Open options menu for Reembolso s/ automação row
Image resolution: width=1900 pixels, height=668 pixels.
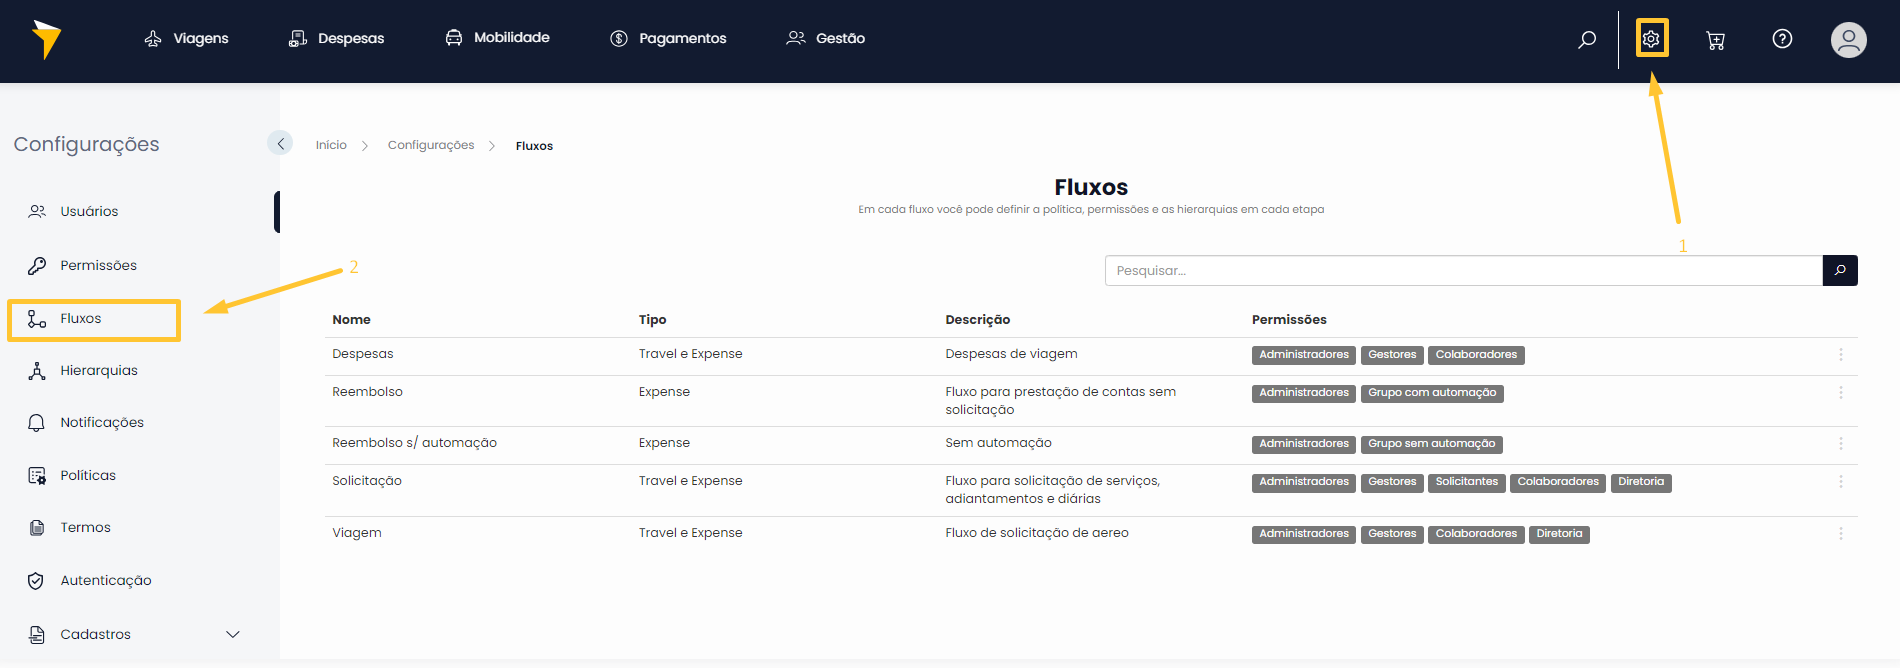pos(1840,444)
